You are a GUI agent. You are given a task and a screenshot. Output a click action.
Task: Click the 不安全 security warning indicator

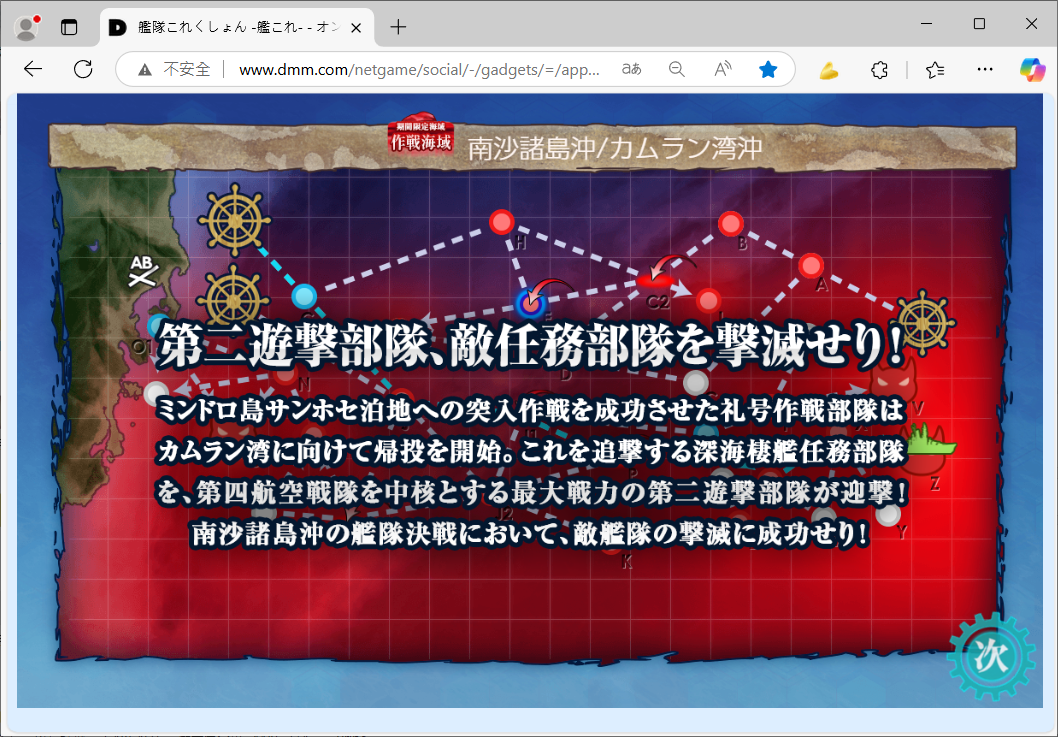pos(174,69)
